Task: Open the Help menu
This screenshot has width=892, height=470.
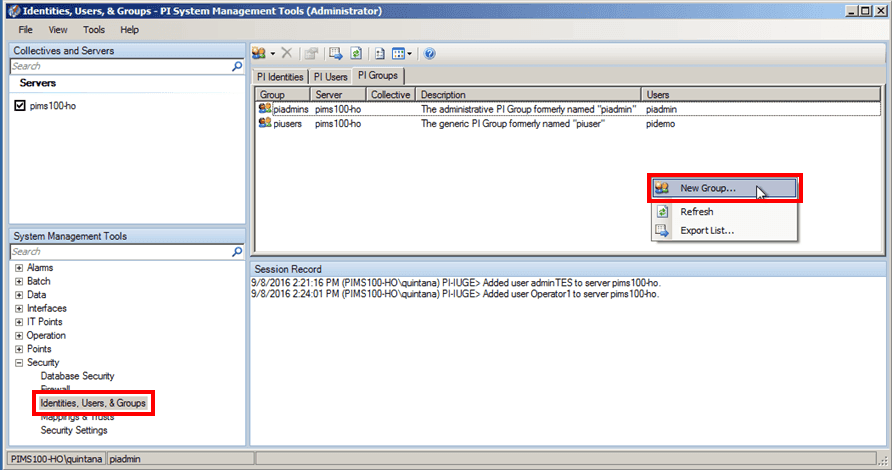Action: [129, 30]
